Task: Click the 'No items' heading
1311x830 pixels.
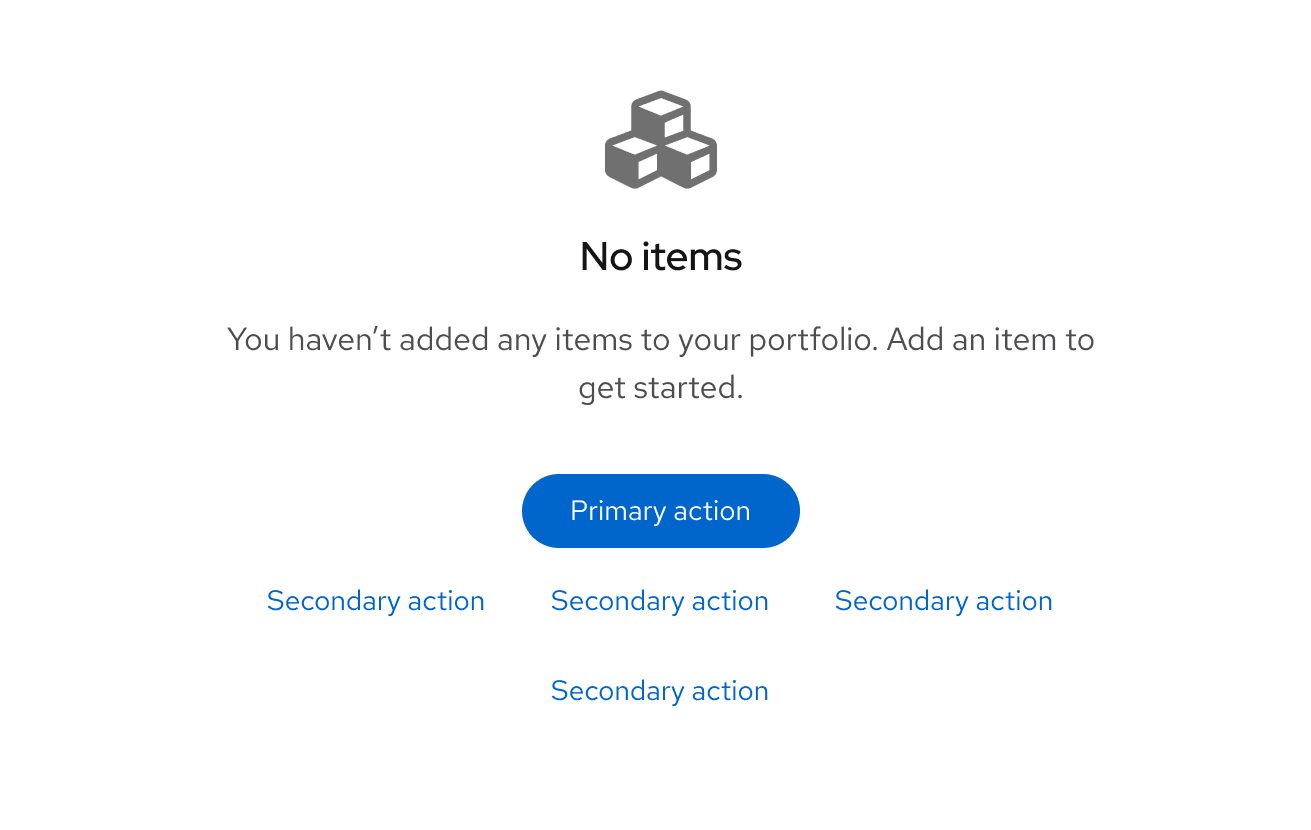Action: 660,257
